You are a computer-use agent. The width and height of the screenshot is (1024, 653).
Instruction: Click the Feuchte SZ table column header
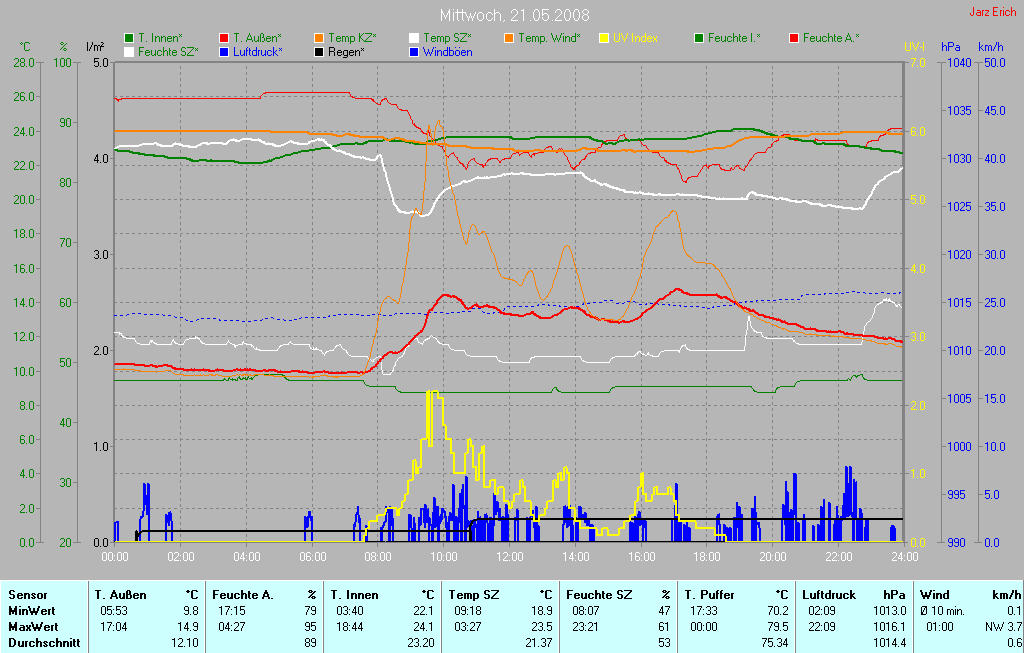[599, 595]
